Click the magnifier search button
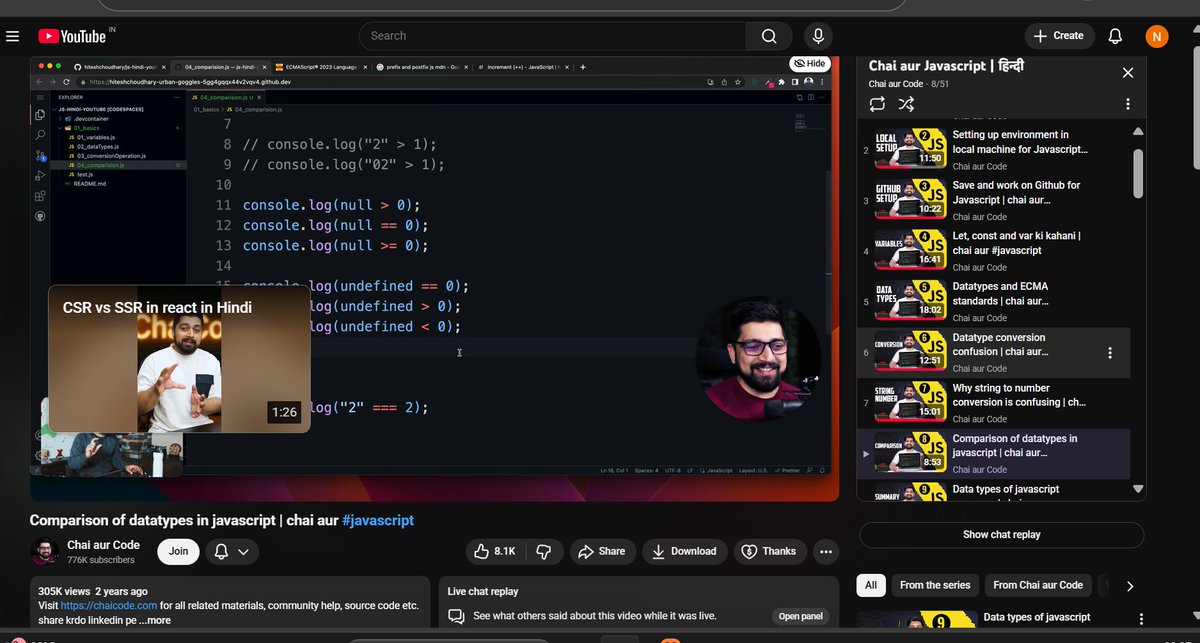 coord(769,36)
